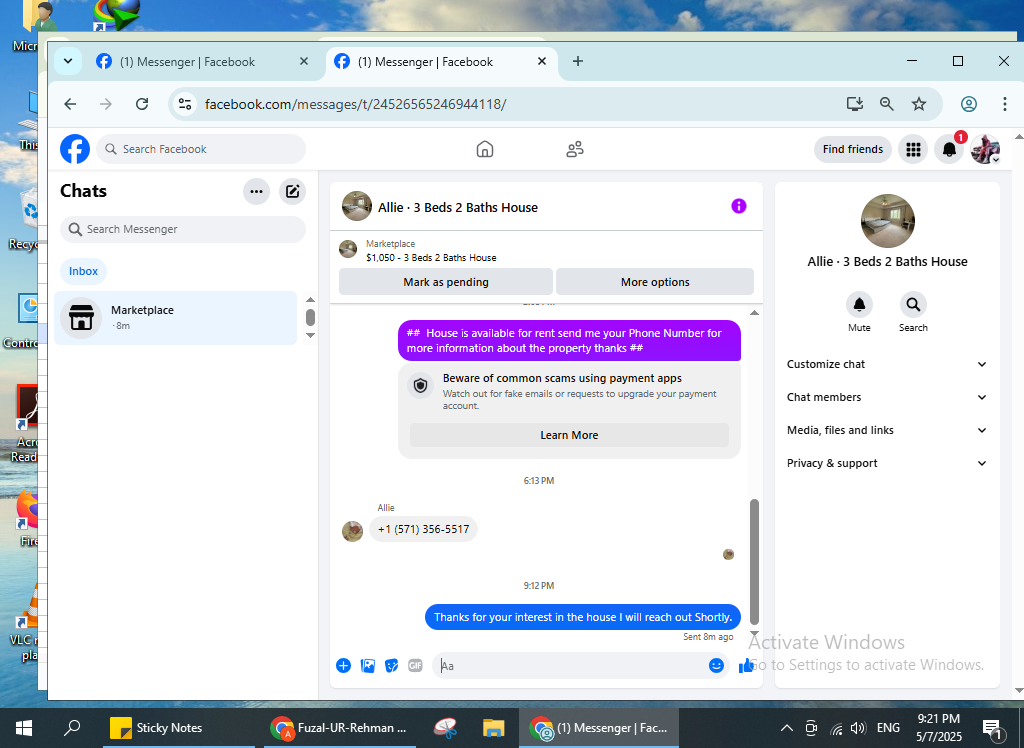Open File Explorer in taskbar
This screenshot has width=1024, height=748.
pyautogui.click(x=493, y=728)
